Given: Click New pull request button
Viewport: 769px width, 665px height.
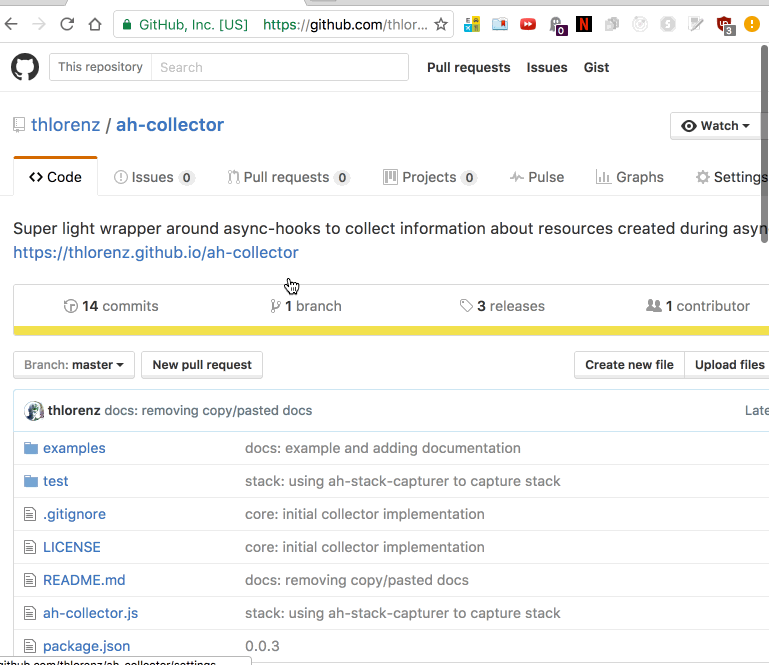Looking at the screenshot, I should point(202,365).
